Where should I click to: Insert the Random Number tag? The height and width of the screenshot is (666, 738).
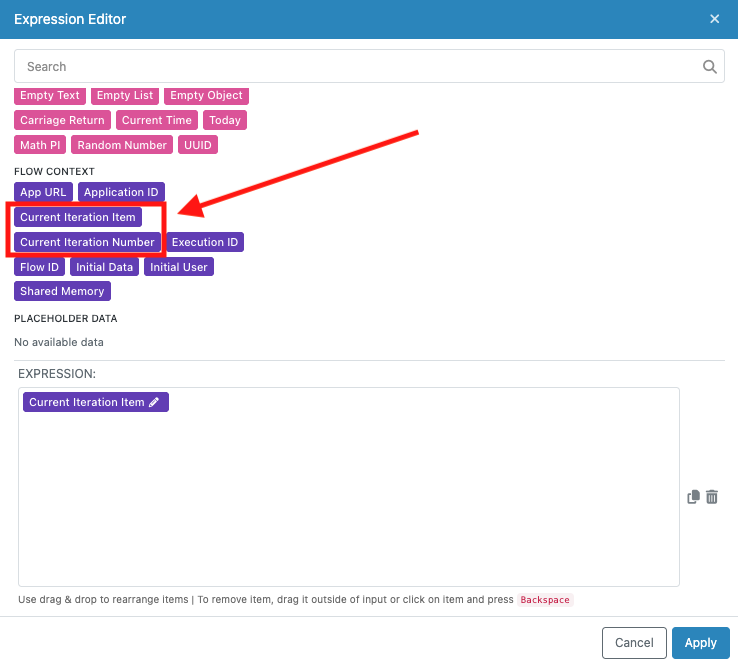pyautogui.click(x=122, y=145)
